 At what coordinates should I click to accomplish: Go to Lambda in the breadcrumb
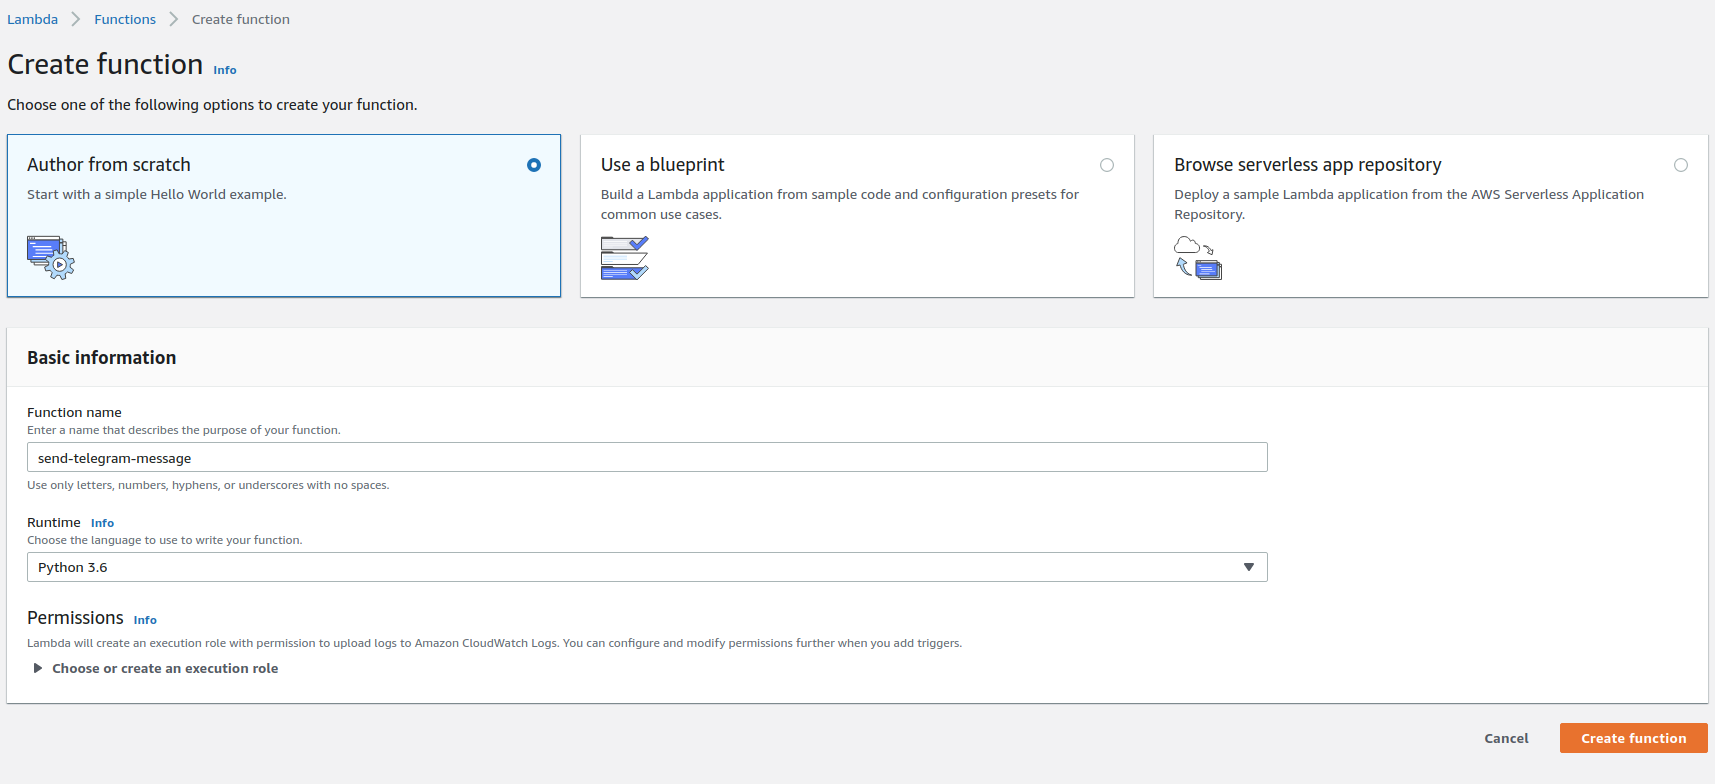tap(33, 20)
